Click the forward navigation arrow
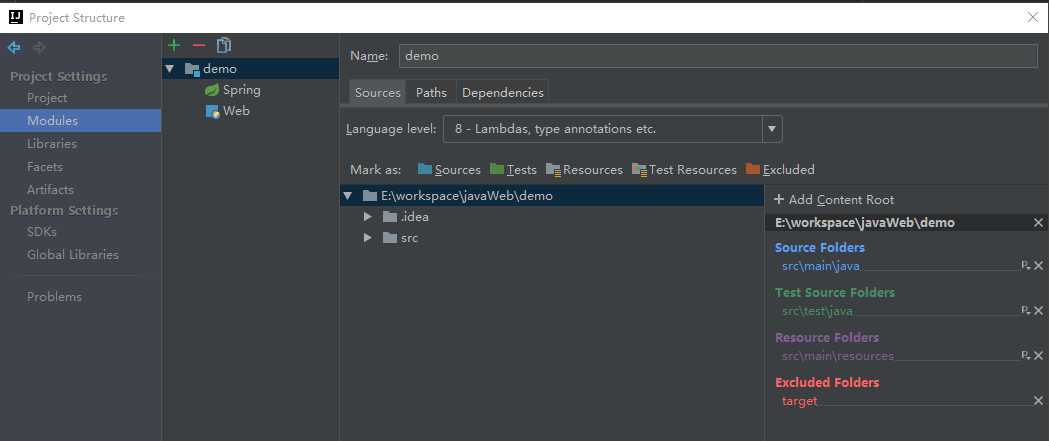This screenshot has height=441, width=1049. 39,48
